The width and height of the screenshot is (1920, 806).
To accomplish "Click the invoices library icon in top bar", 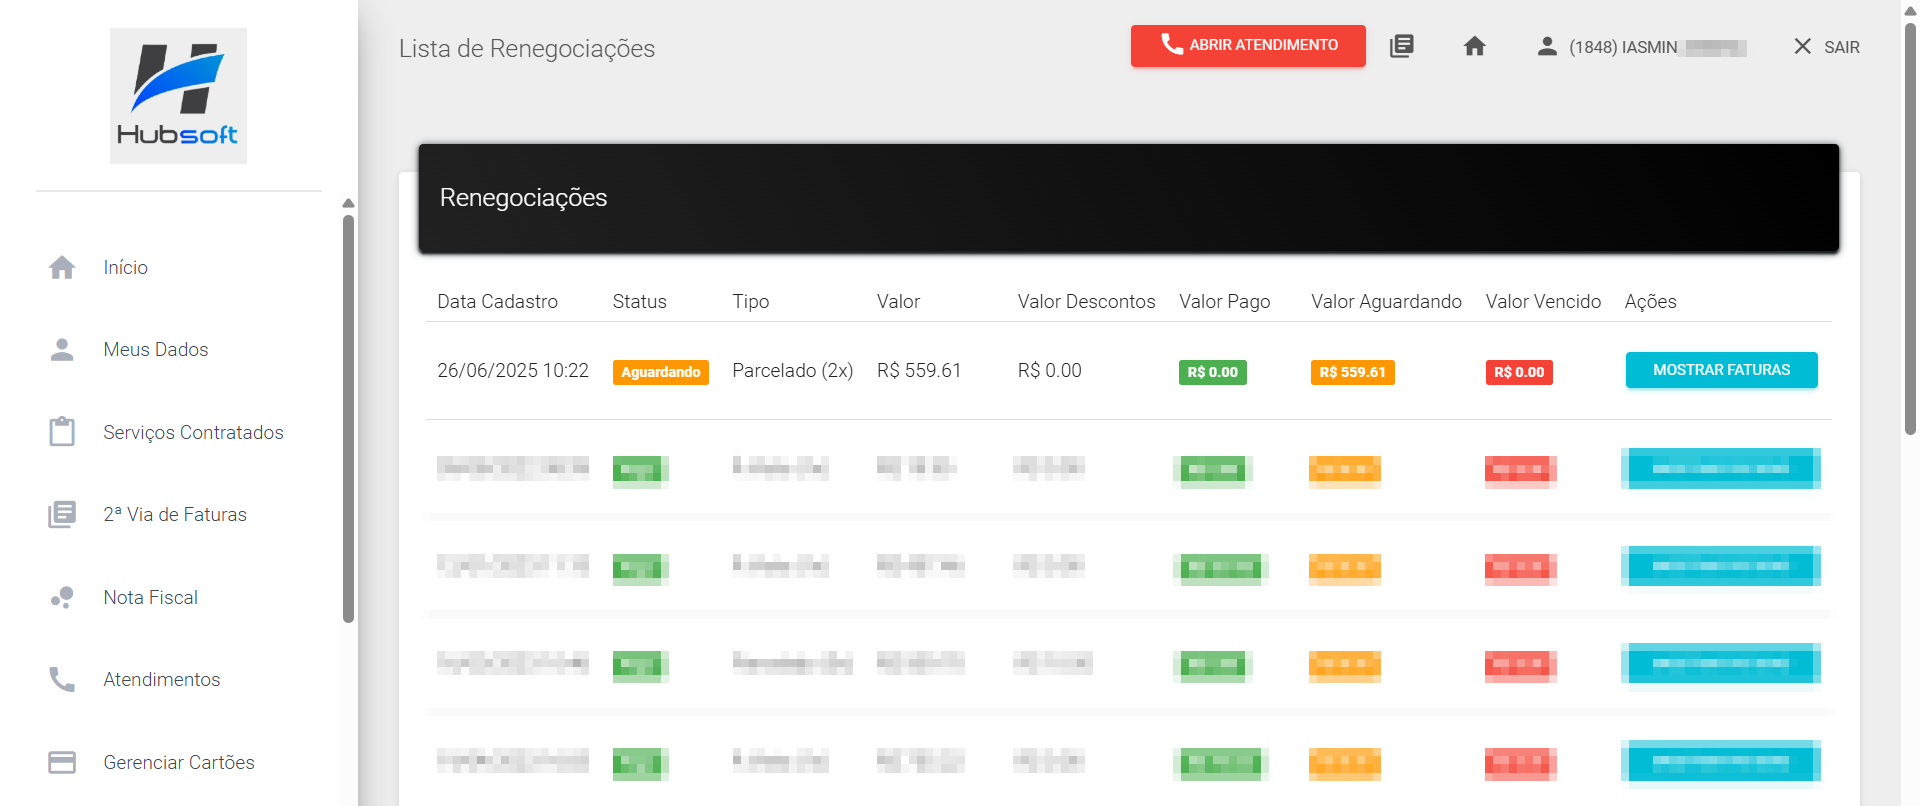I will (1402, 46).
